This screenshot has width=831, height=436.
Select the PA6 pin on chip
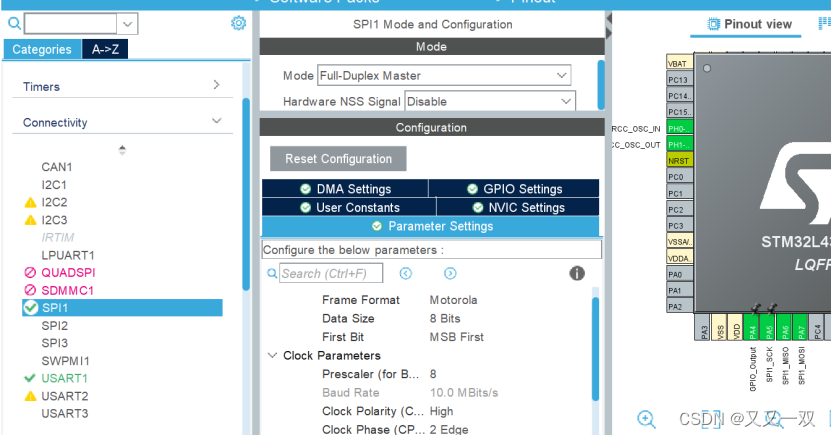tap(785, 327)
